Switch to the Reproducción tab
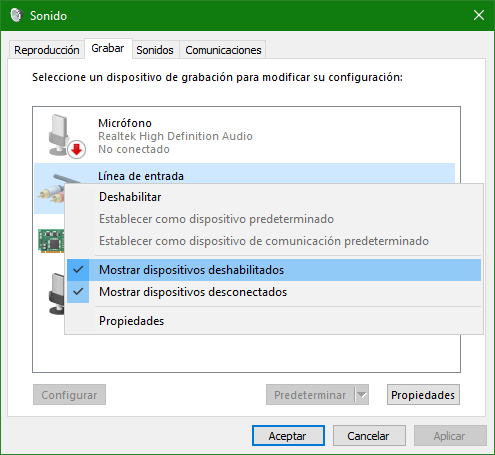Image resolution: width=495 pixels, height=455 pixels. tap(47, 50)
